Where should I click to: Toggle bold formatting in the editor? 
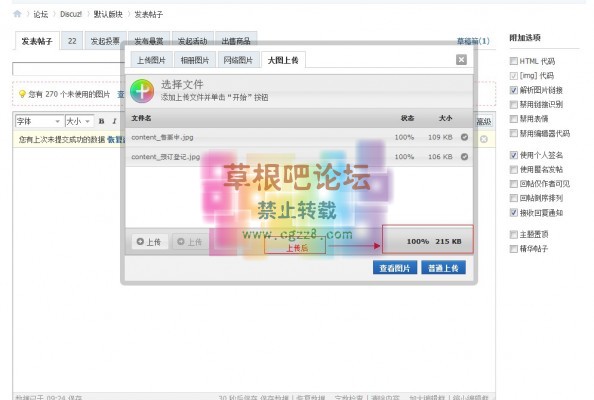(x=101, y=121)
